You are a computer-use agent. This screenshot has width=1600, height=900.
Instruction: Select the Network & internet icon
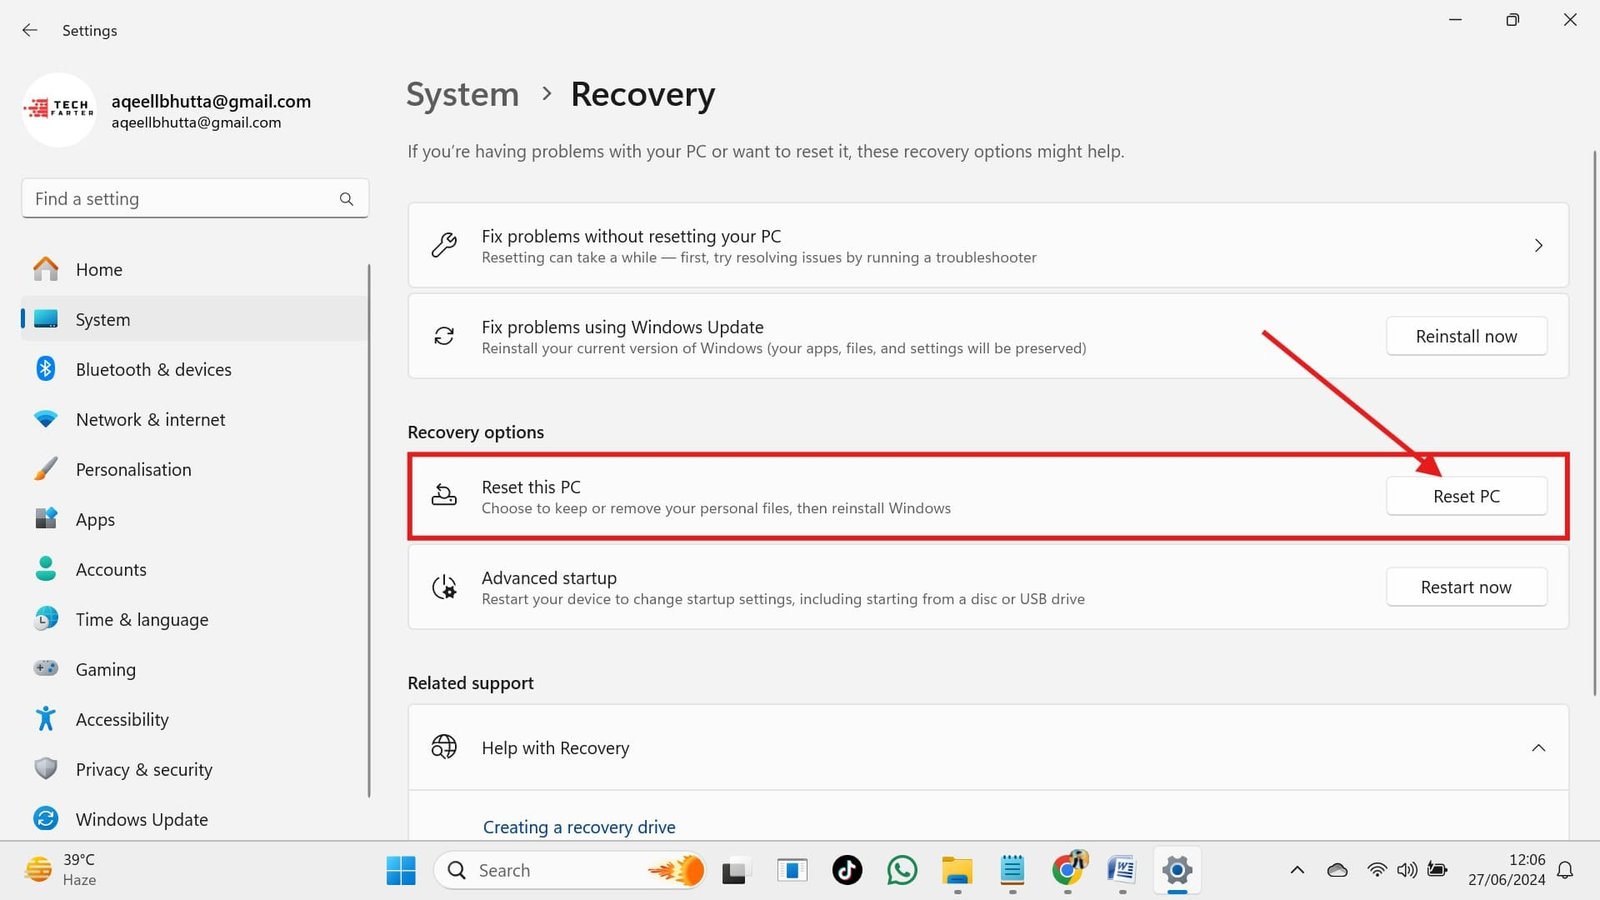point(46,419)
